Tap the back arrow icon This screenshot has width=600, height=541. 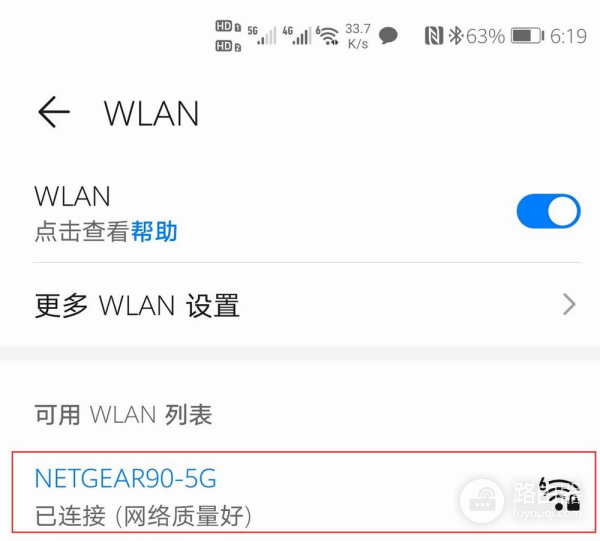pos(54,112)
